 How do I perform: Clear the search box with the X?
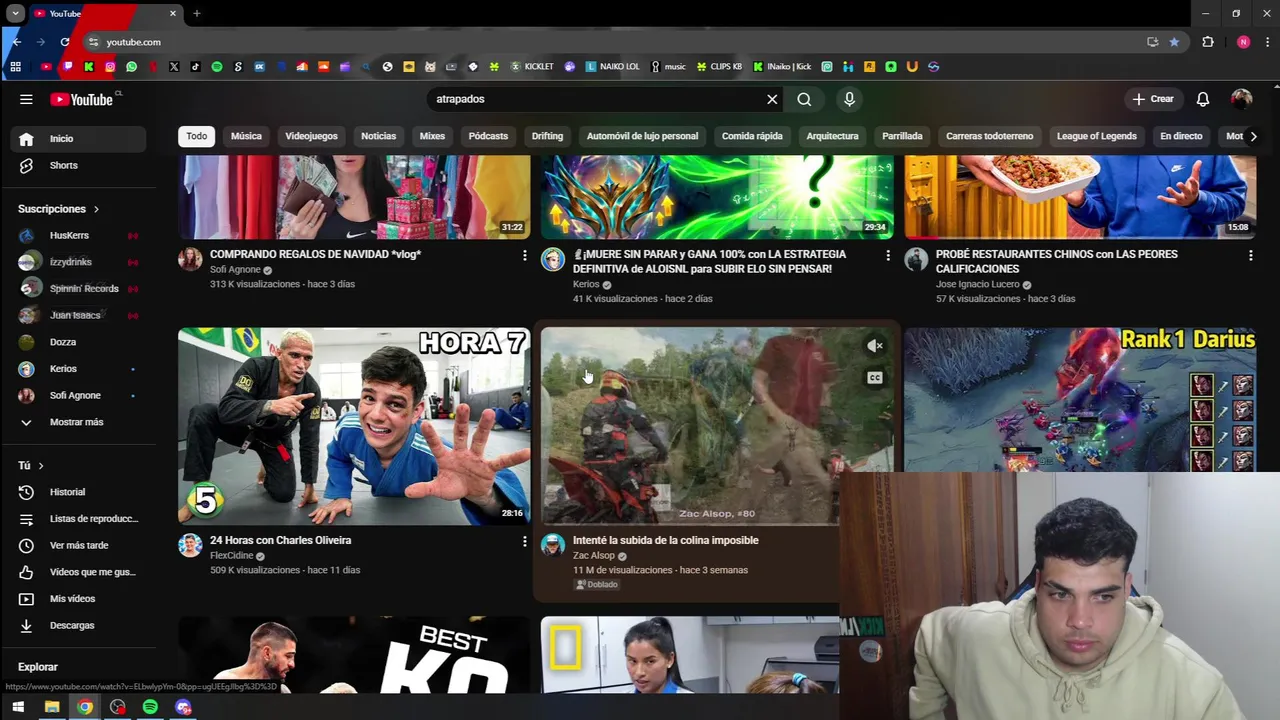pyautogui.click(x=772, y=99)
